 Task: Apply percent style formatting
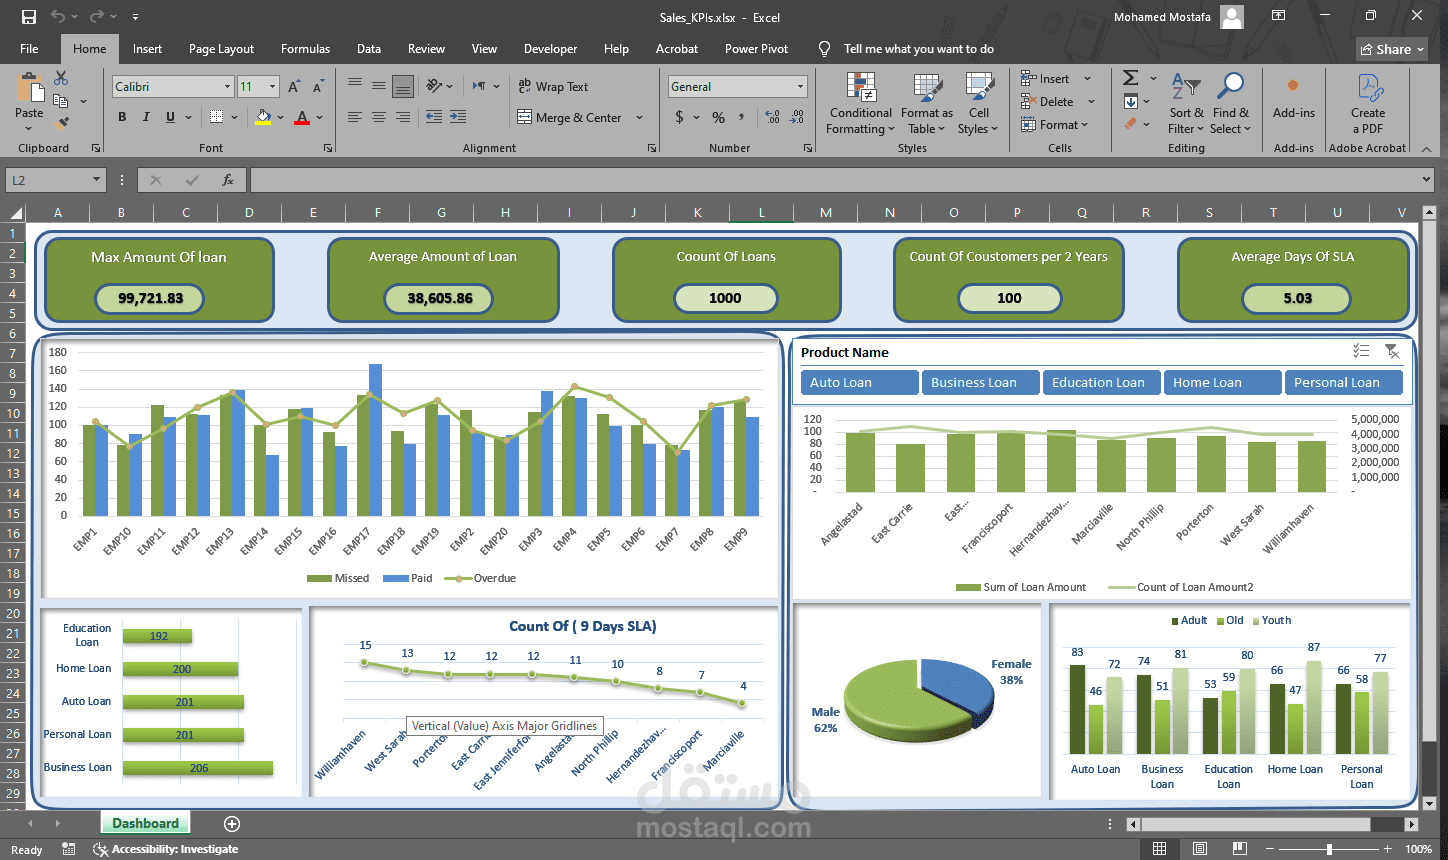tap(718, 117)
